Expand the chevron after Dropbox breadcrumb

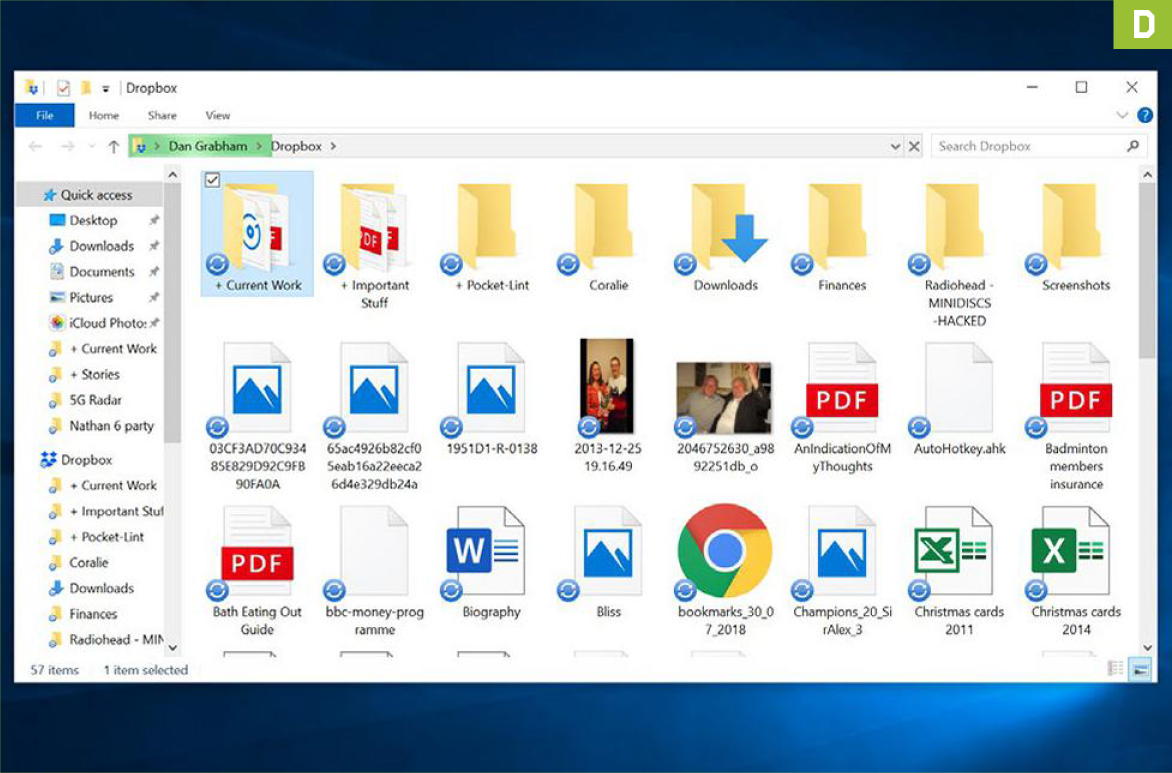click(333, 147)
